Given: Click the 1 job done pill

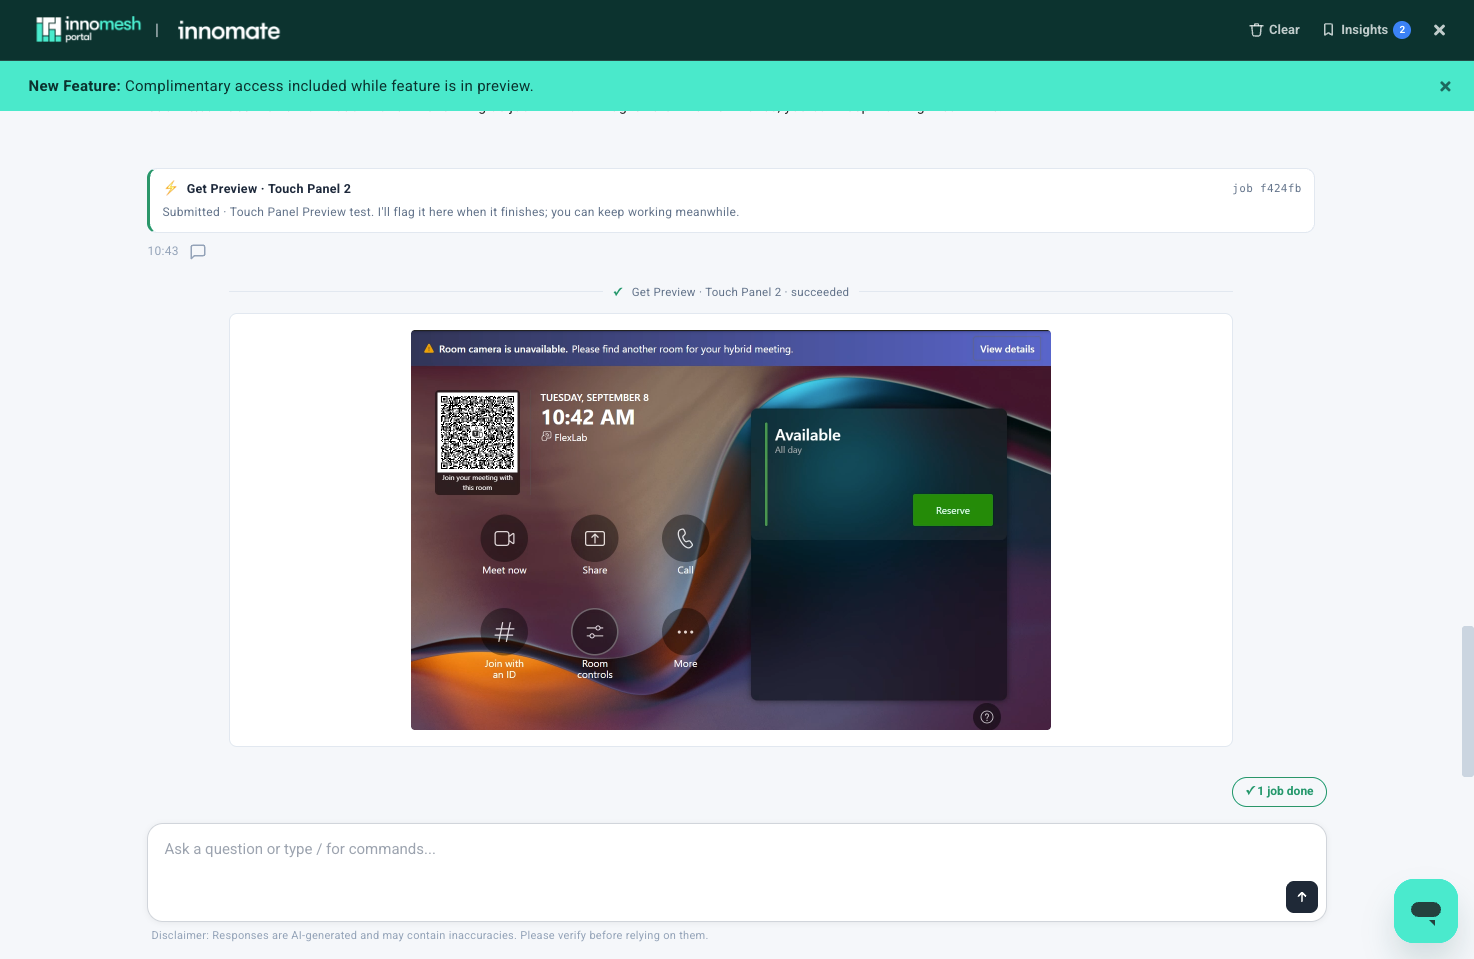Looking at the screenshot, I should coord(1279,791).
